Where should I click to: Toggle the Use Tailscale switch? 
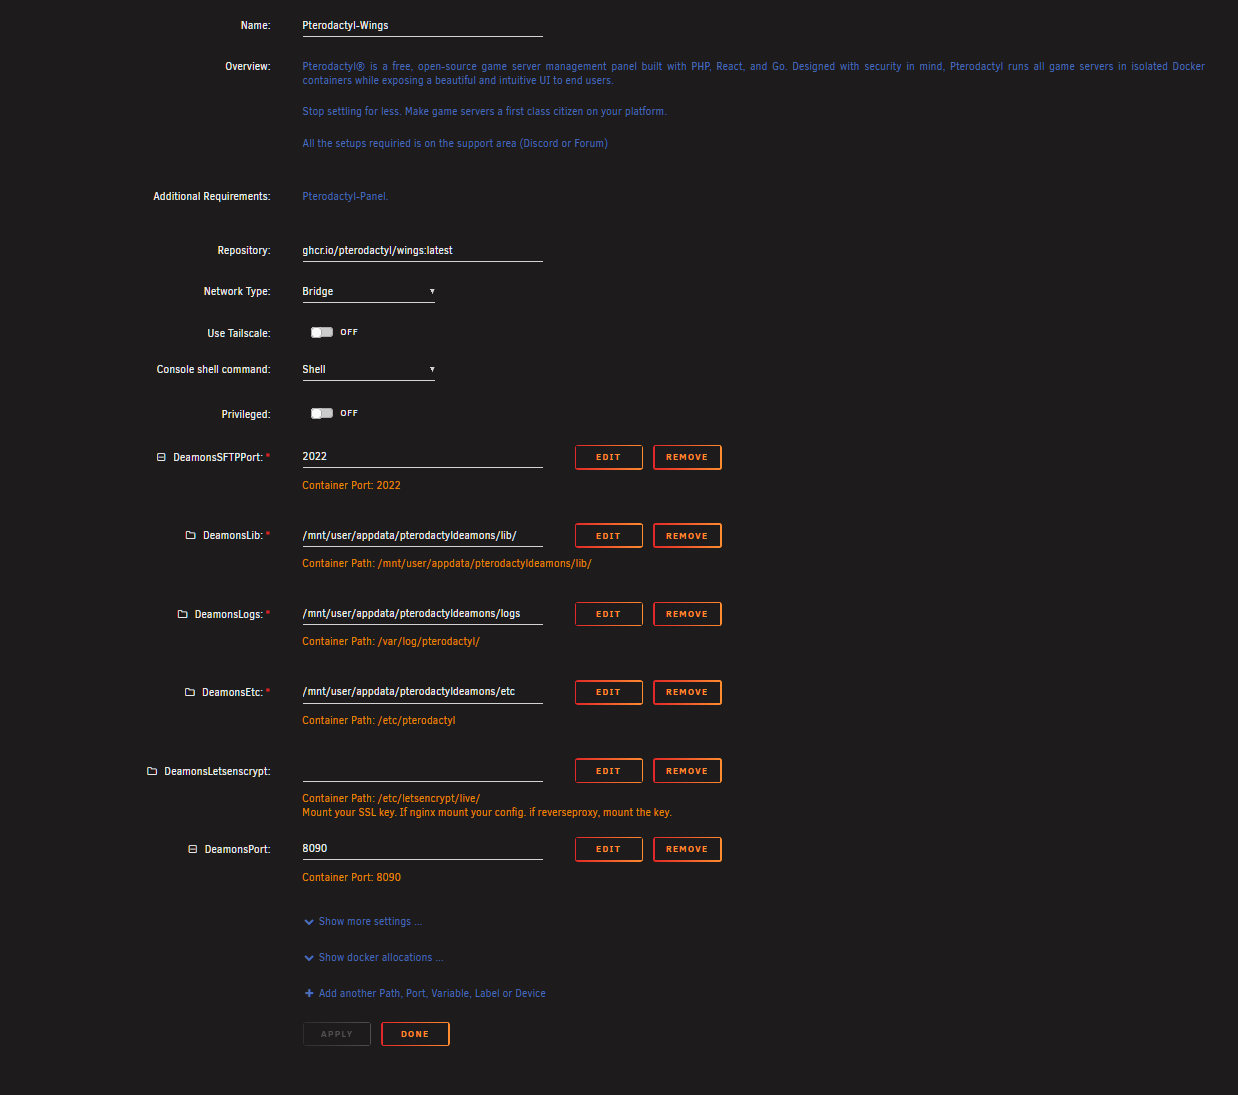pos(322,332)
